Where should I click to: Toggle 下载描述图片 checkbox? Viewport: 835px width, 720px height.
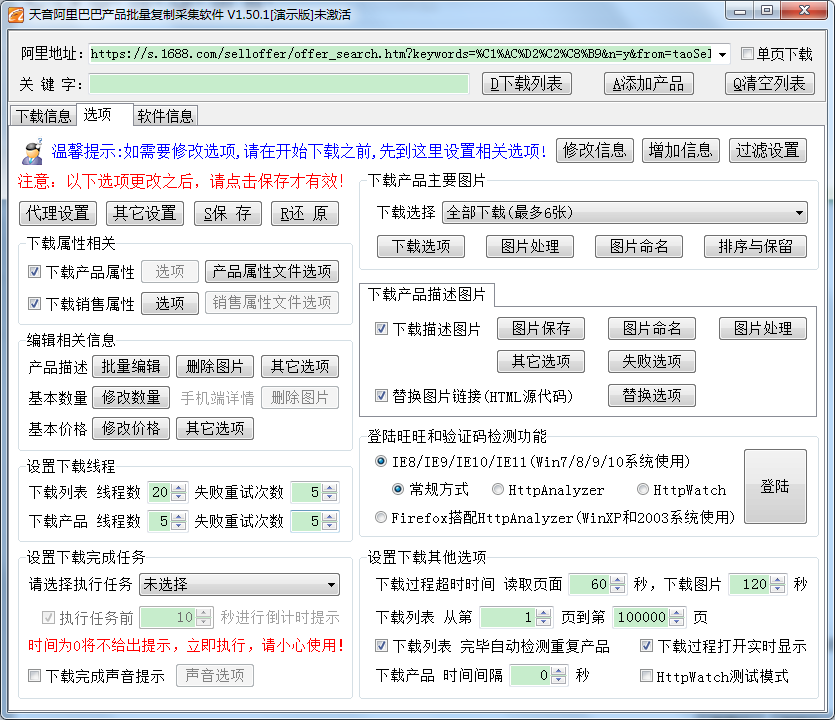(x=381, y=328)
